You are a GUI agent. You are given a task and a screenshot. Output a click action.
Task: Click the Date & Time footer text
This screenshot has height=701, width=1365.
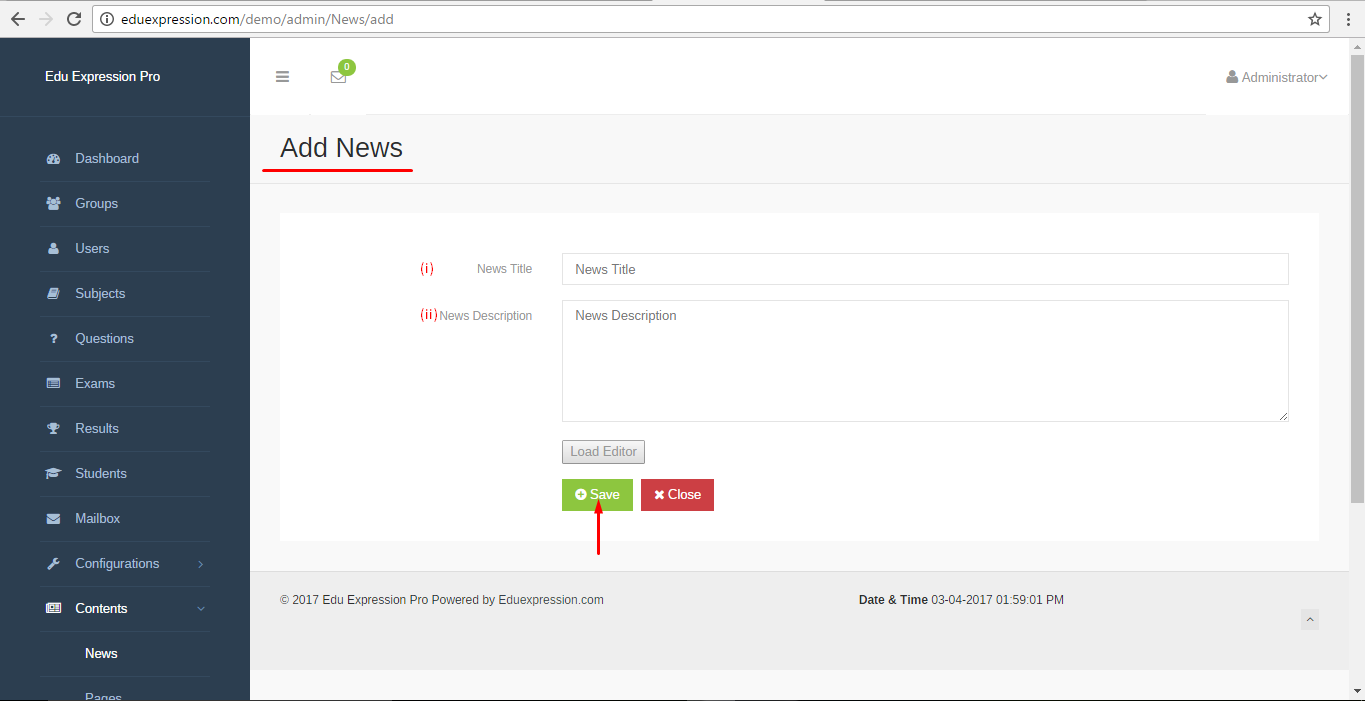961,600
